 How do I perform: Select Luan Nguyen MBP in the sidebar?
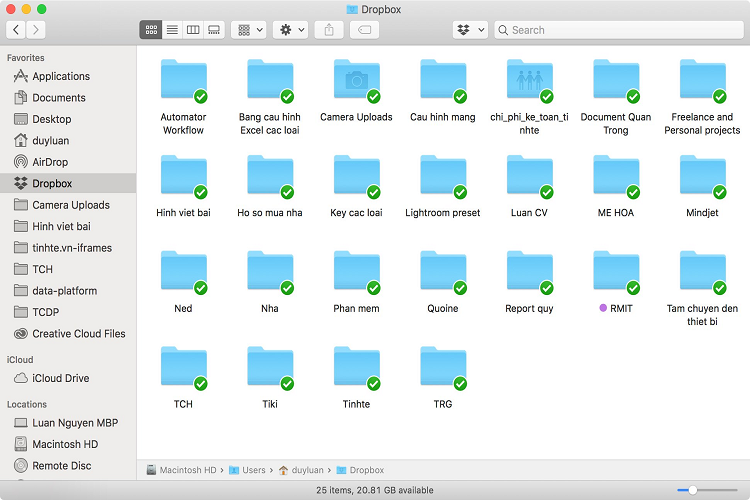pos(66,423)
